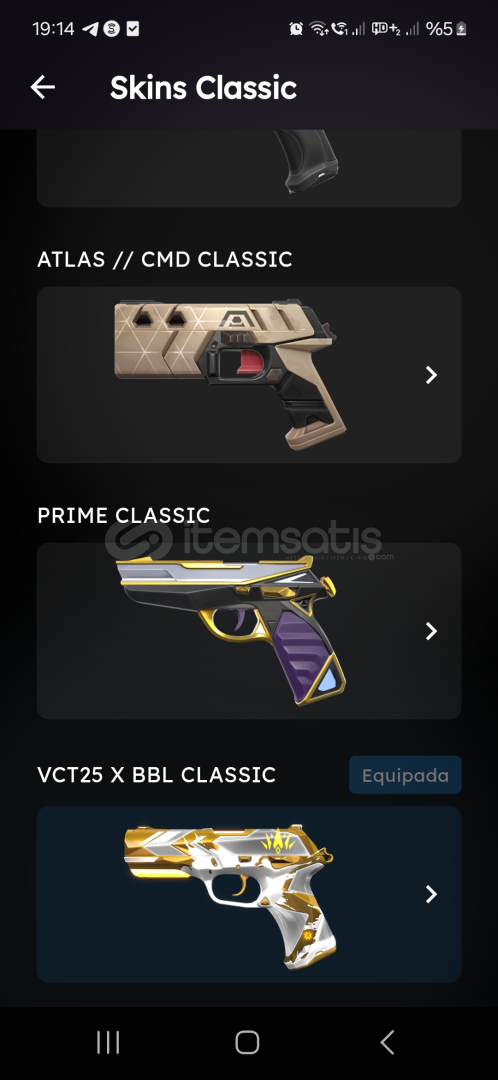Tap the VCT25 X BBL CLASSIC label

[x=156, y=775]
